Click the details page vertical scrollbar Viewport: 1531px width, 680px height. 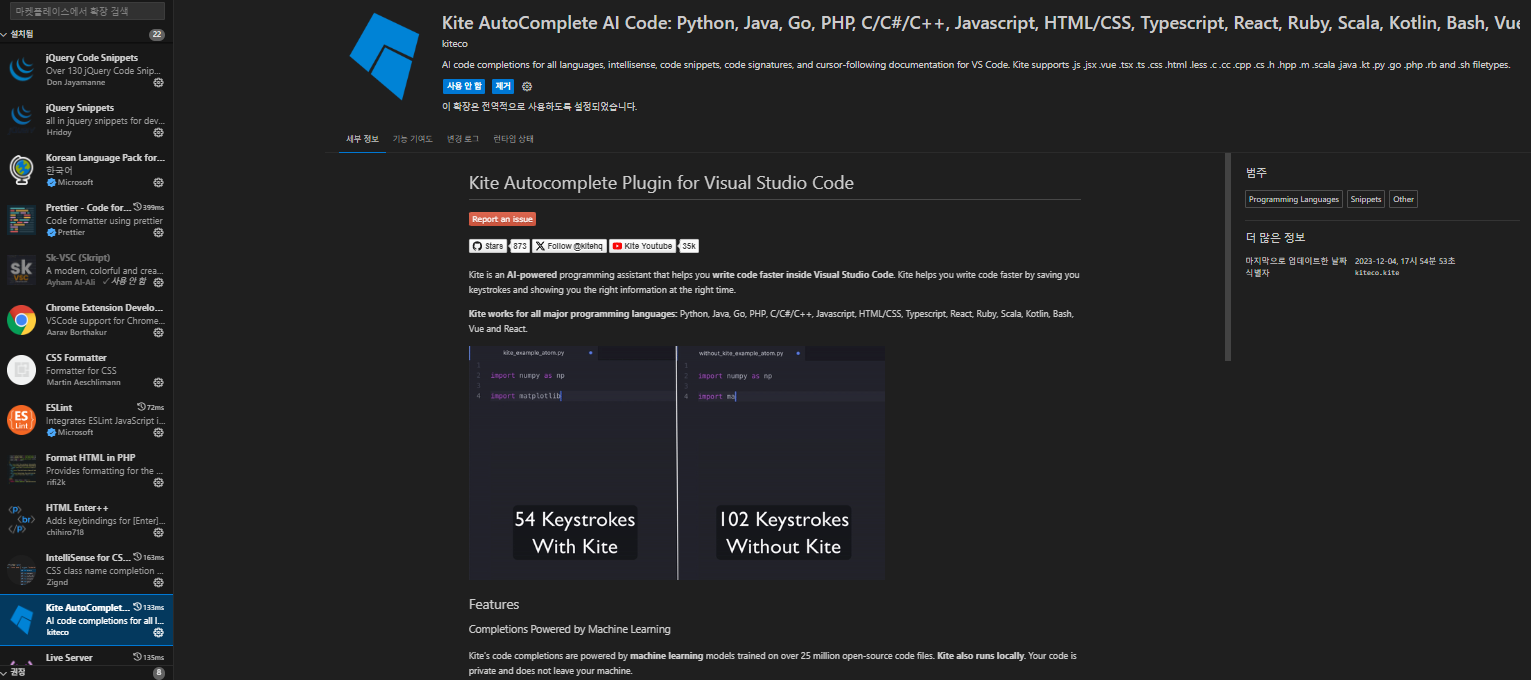coord(1227,257)
